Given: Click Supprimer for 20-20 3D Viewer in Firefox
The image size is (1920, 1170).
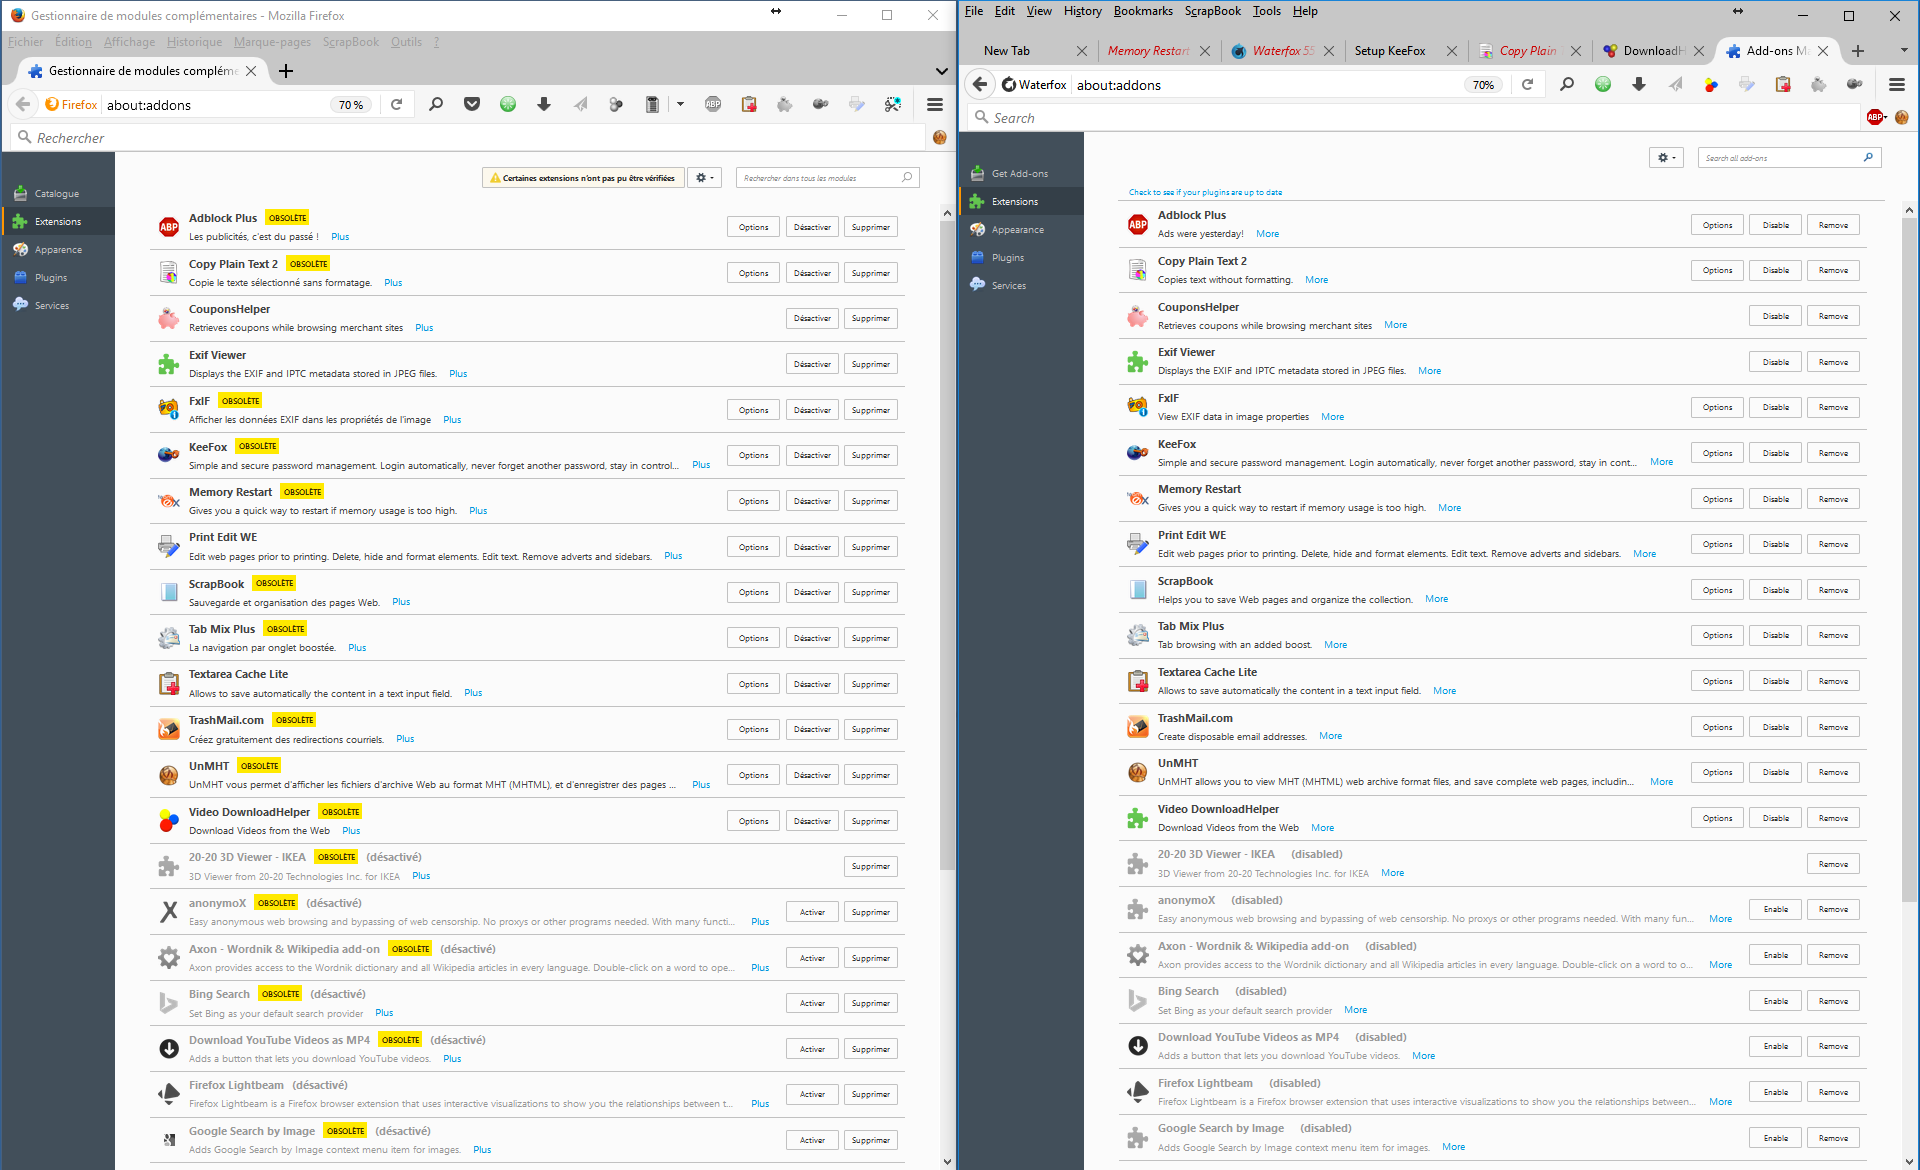Looking at the screenshot, I should (x=870, y=867).
